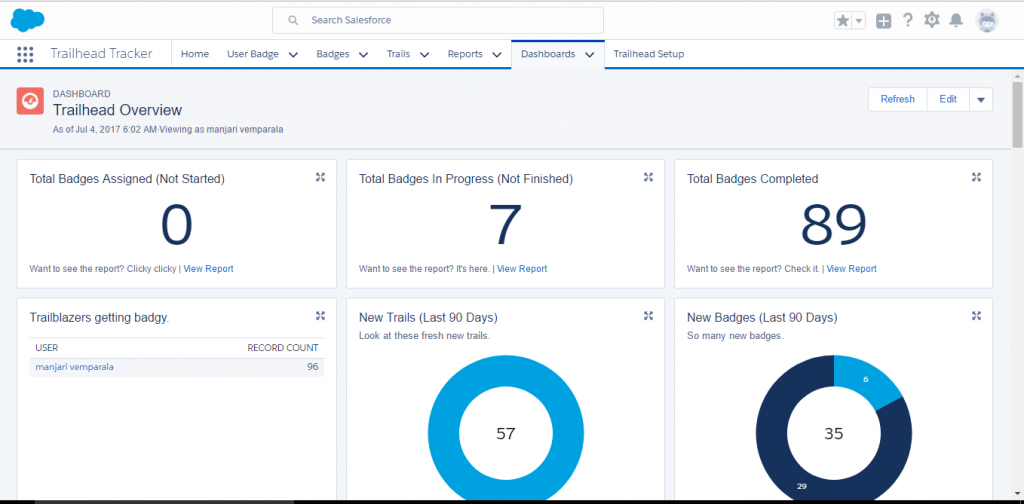Expand the Trailblazers getting badgy widget
1024x504 pixels.
click(x=320, y=316)
